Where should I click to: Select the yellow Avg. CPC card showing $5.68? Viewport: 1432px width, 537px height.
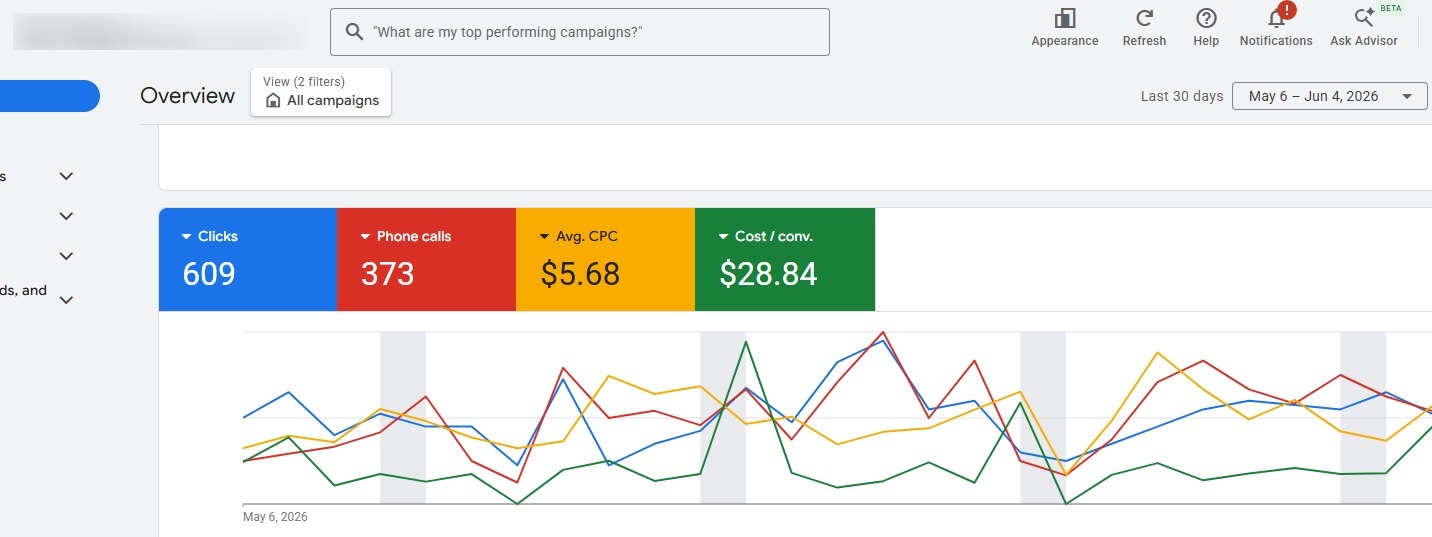point(605,259)
